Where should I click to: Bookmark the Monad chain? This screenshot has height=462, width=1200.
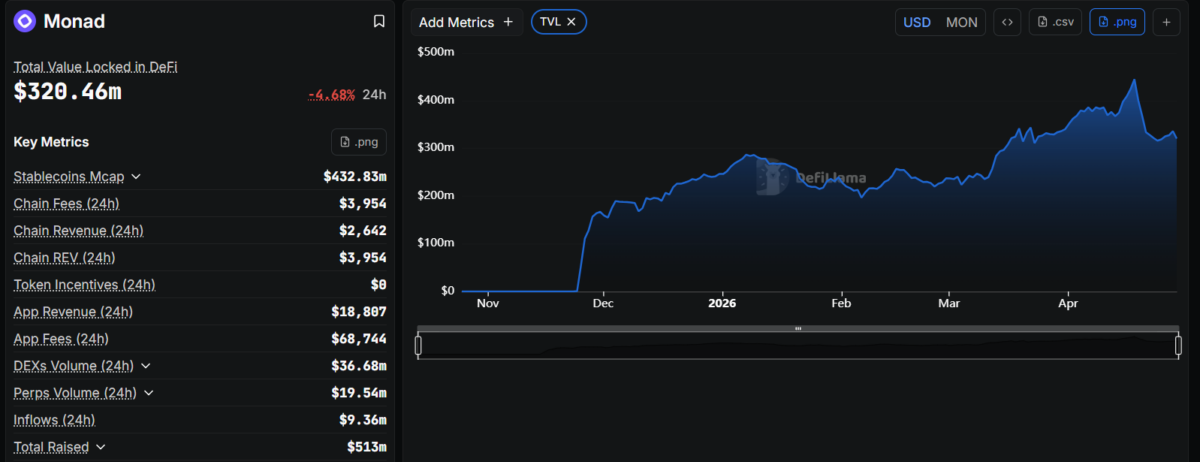[379, 21]
